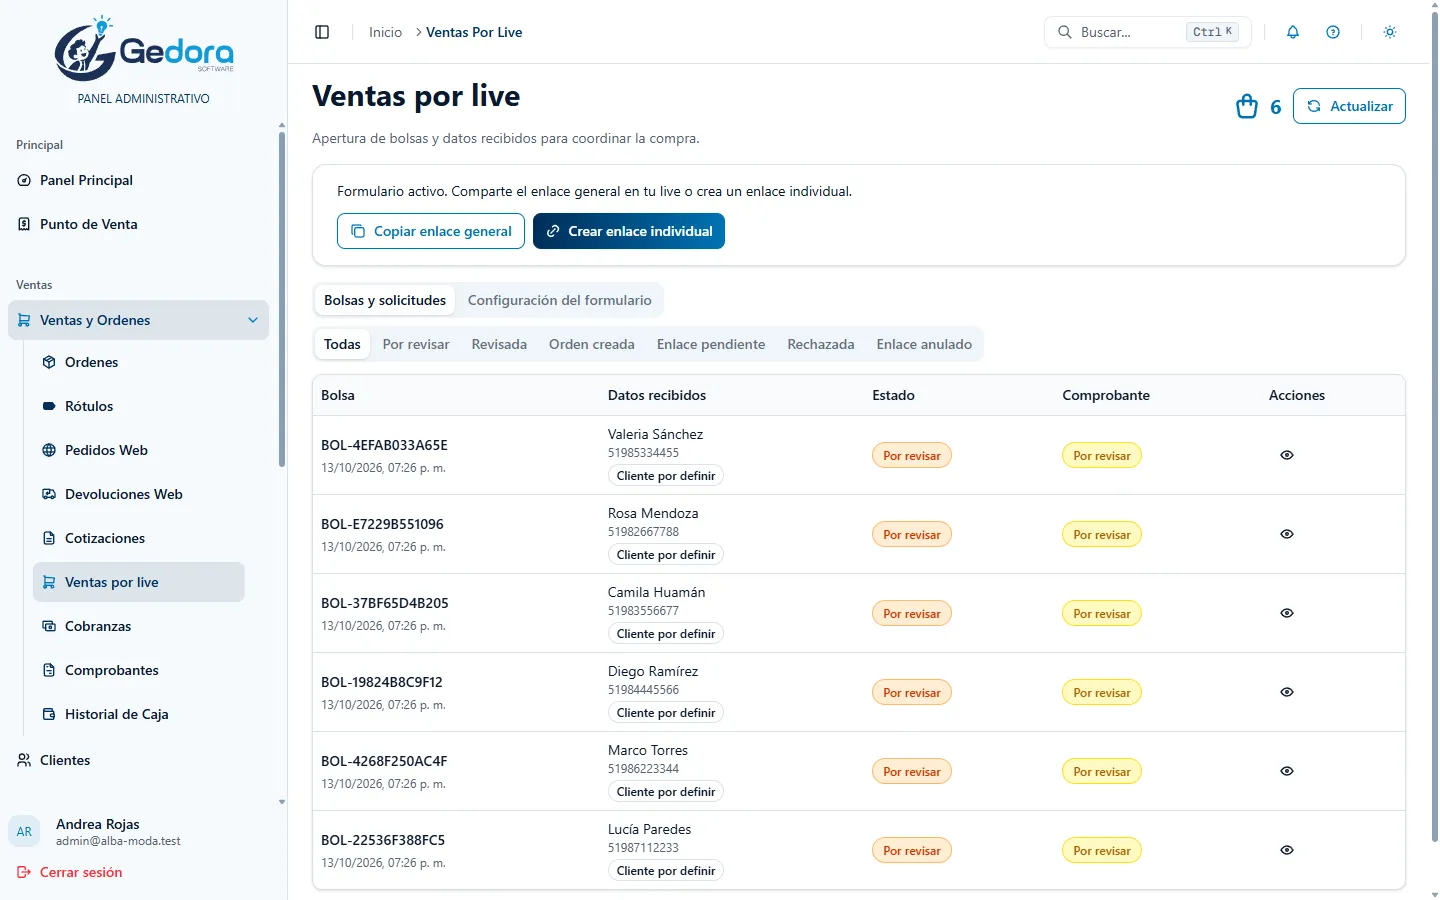Screen dimensions: 1440x900
Task: Click the Buscar search field
Action: [1148, 32]
